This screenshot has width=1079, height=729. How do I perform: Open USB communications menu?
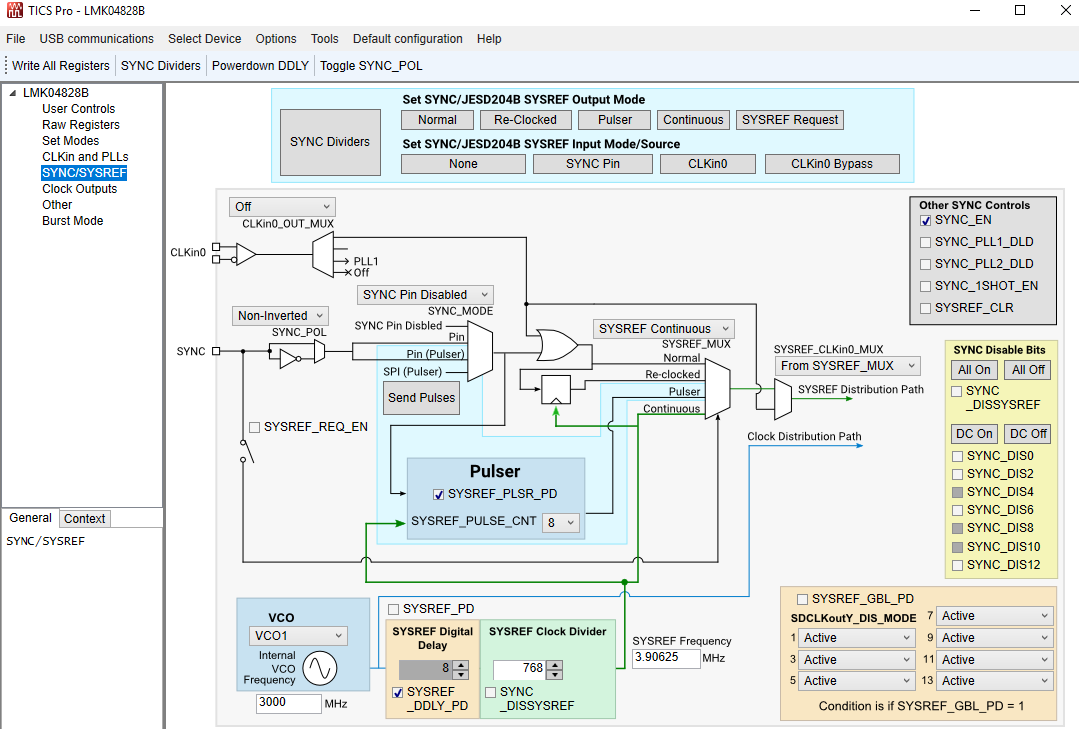pos(96,39)
